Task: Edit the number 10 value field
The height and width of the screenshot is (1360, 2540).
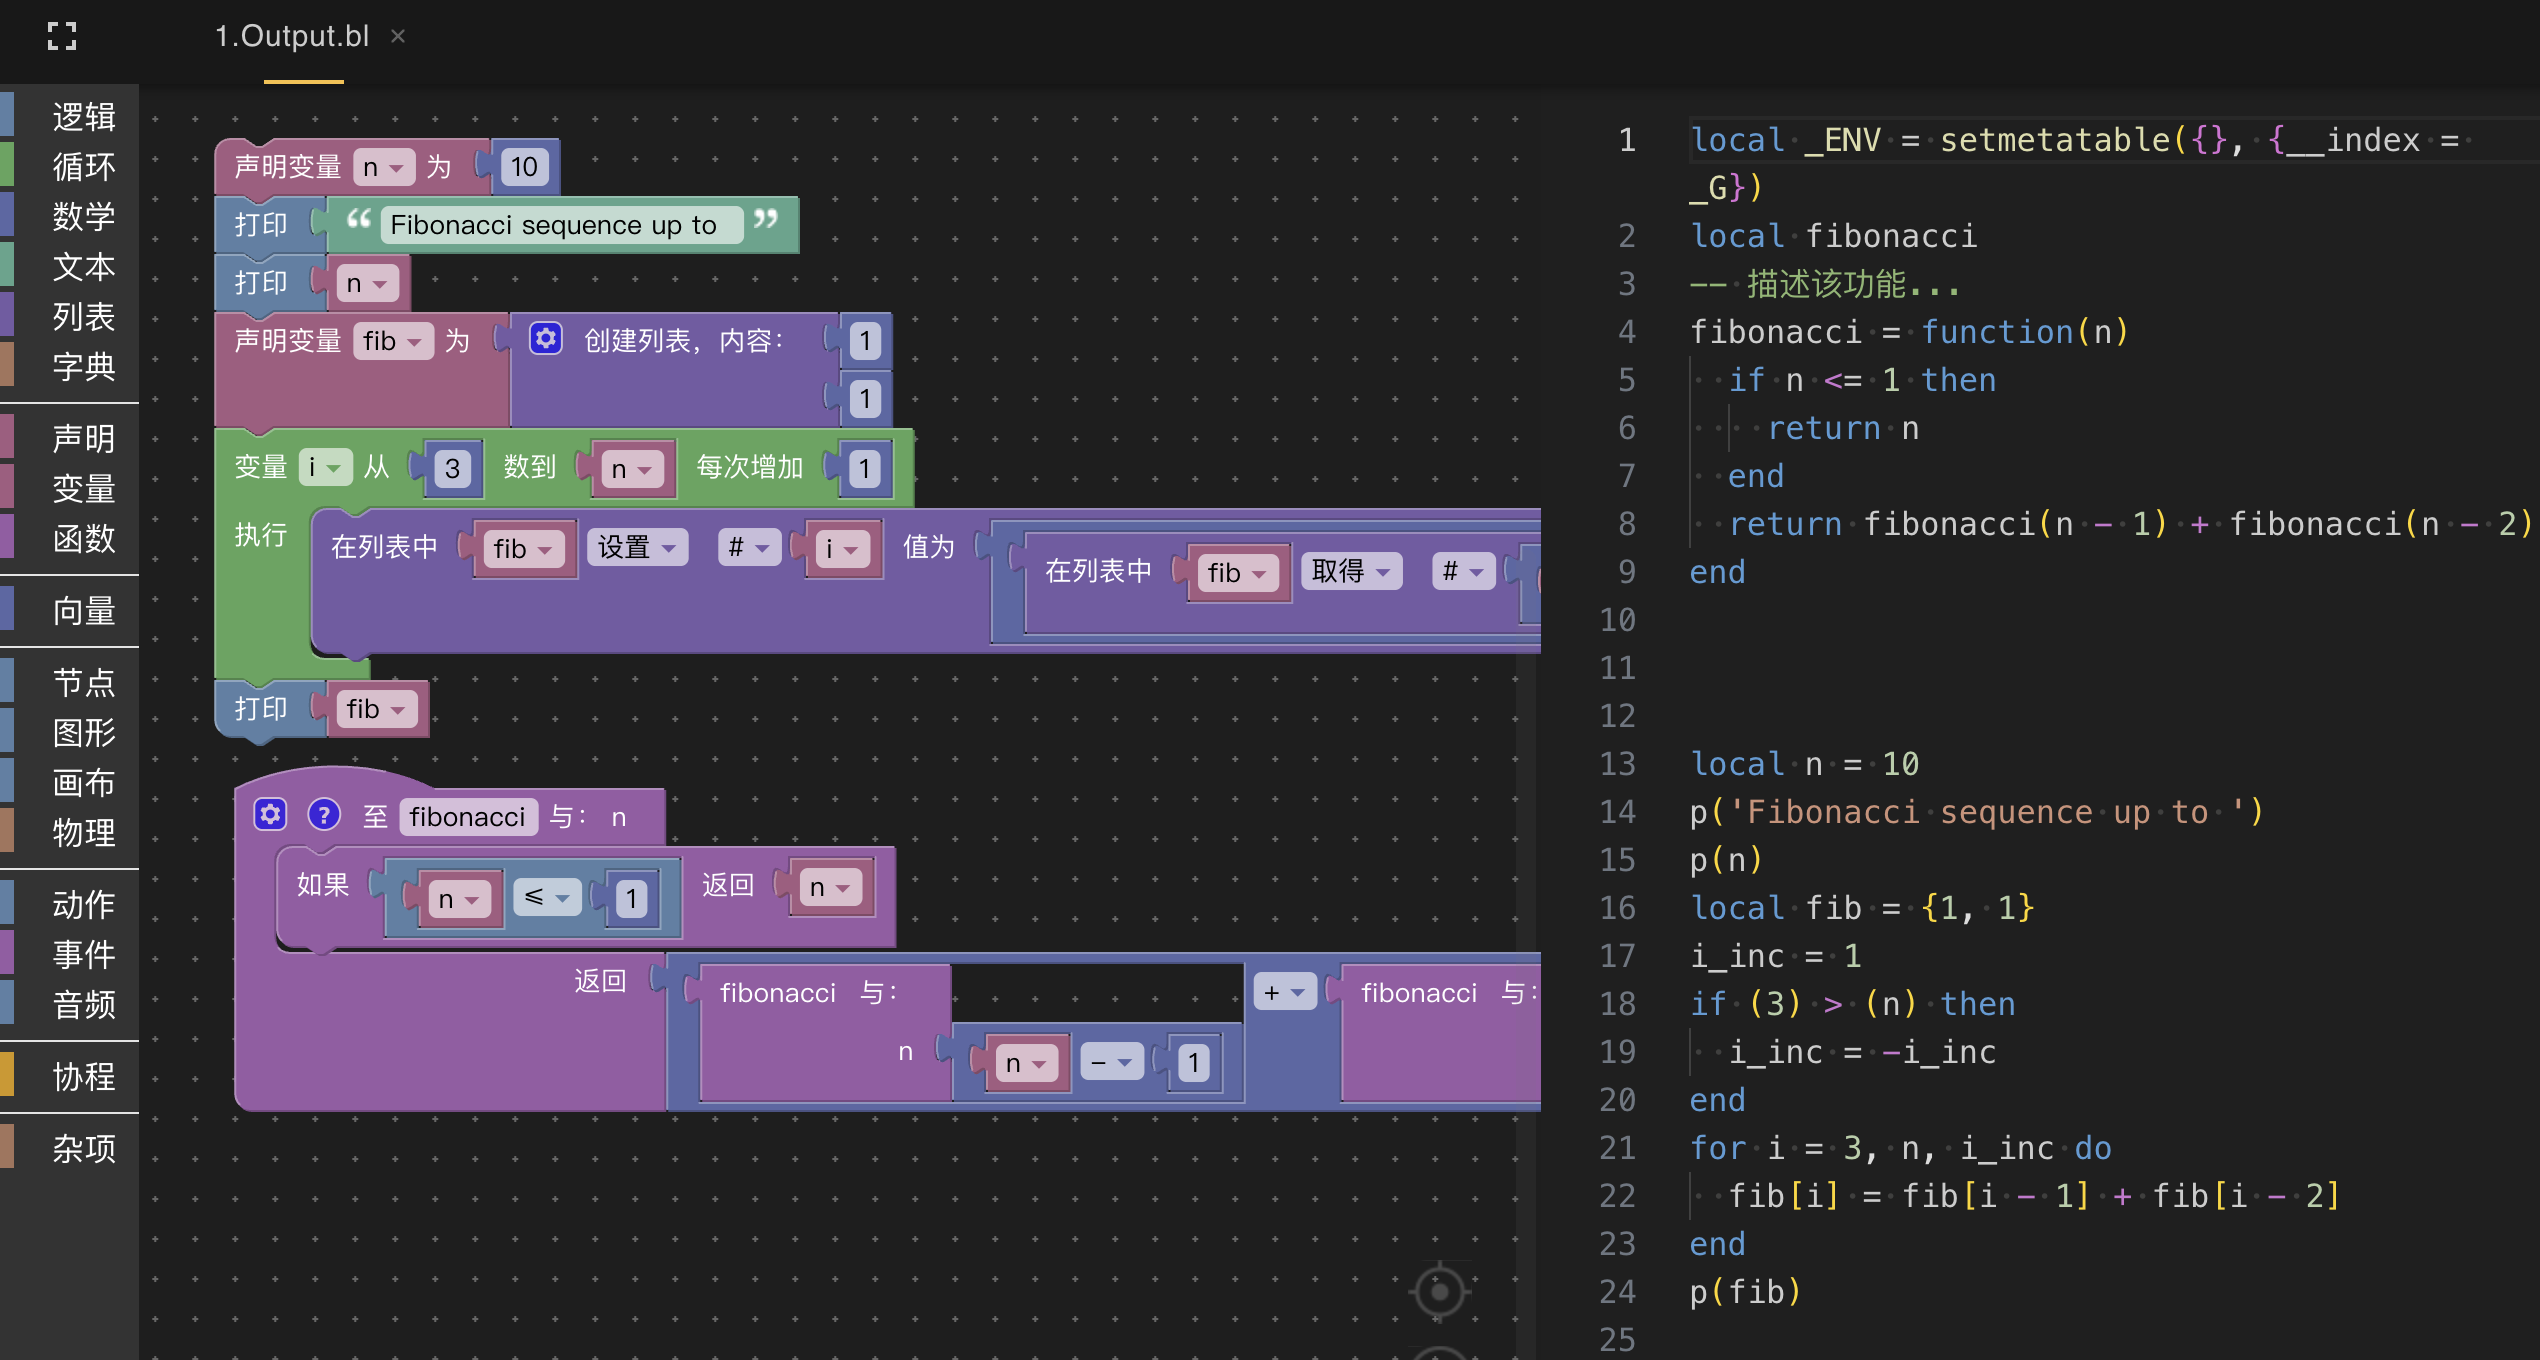Action: pos(524,167)
